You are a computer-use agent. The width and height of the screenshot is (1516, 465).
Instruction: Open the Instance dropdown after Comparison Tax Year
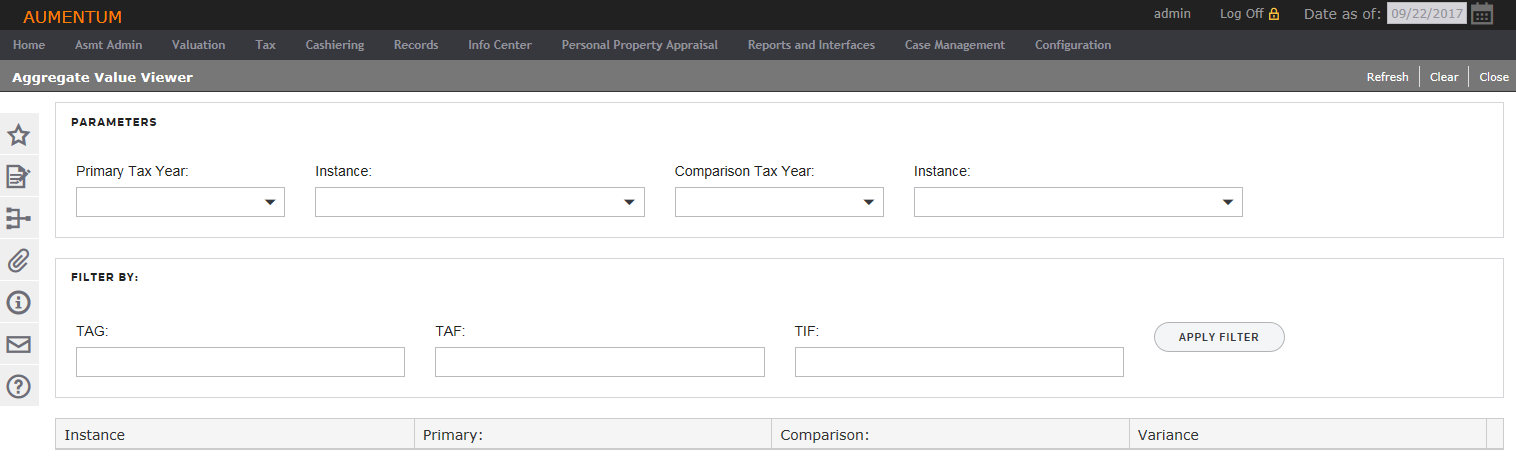[x=1078, y=202]
